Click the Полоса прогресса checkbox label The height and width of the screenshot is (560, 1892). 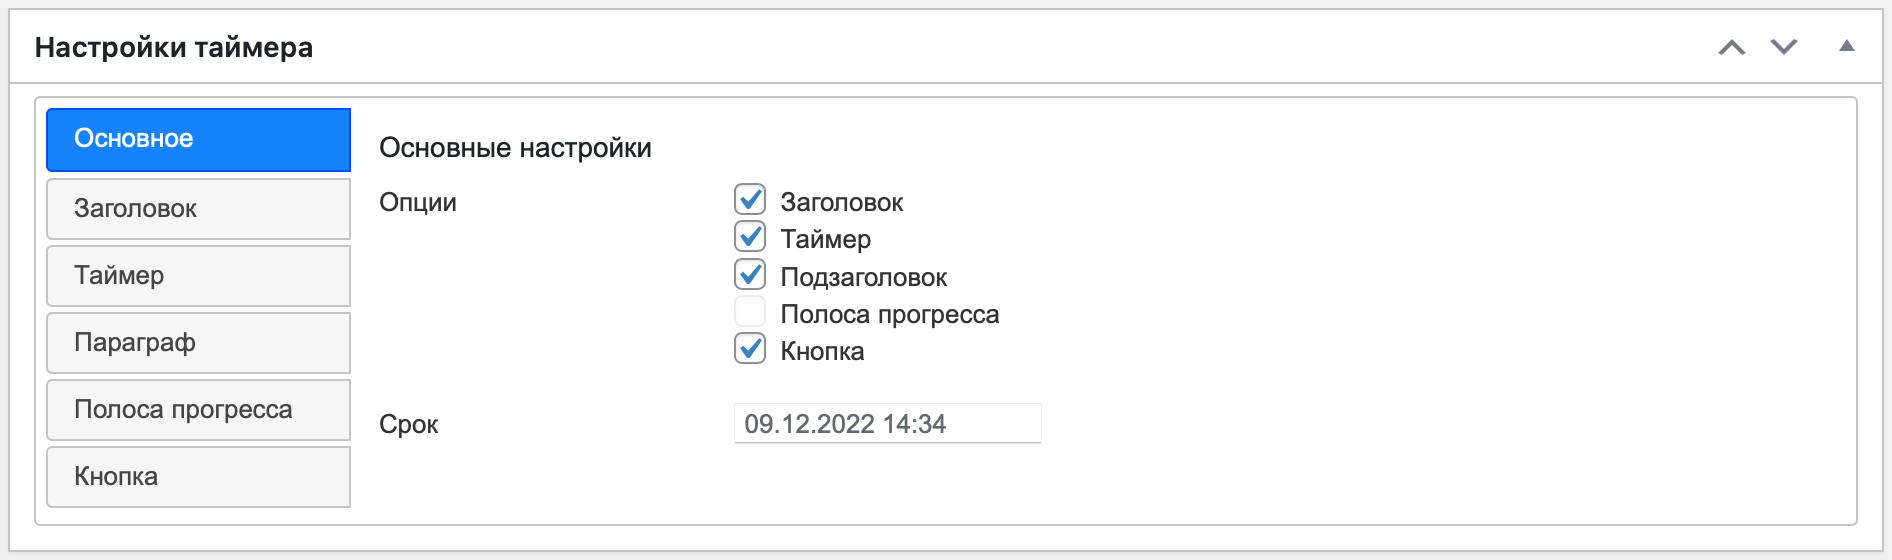[x=889, y=314]
